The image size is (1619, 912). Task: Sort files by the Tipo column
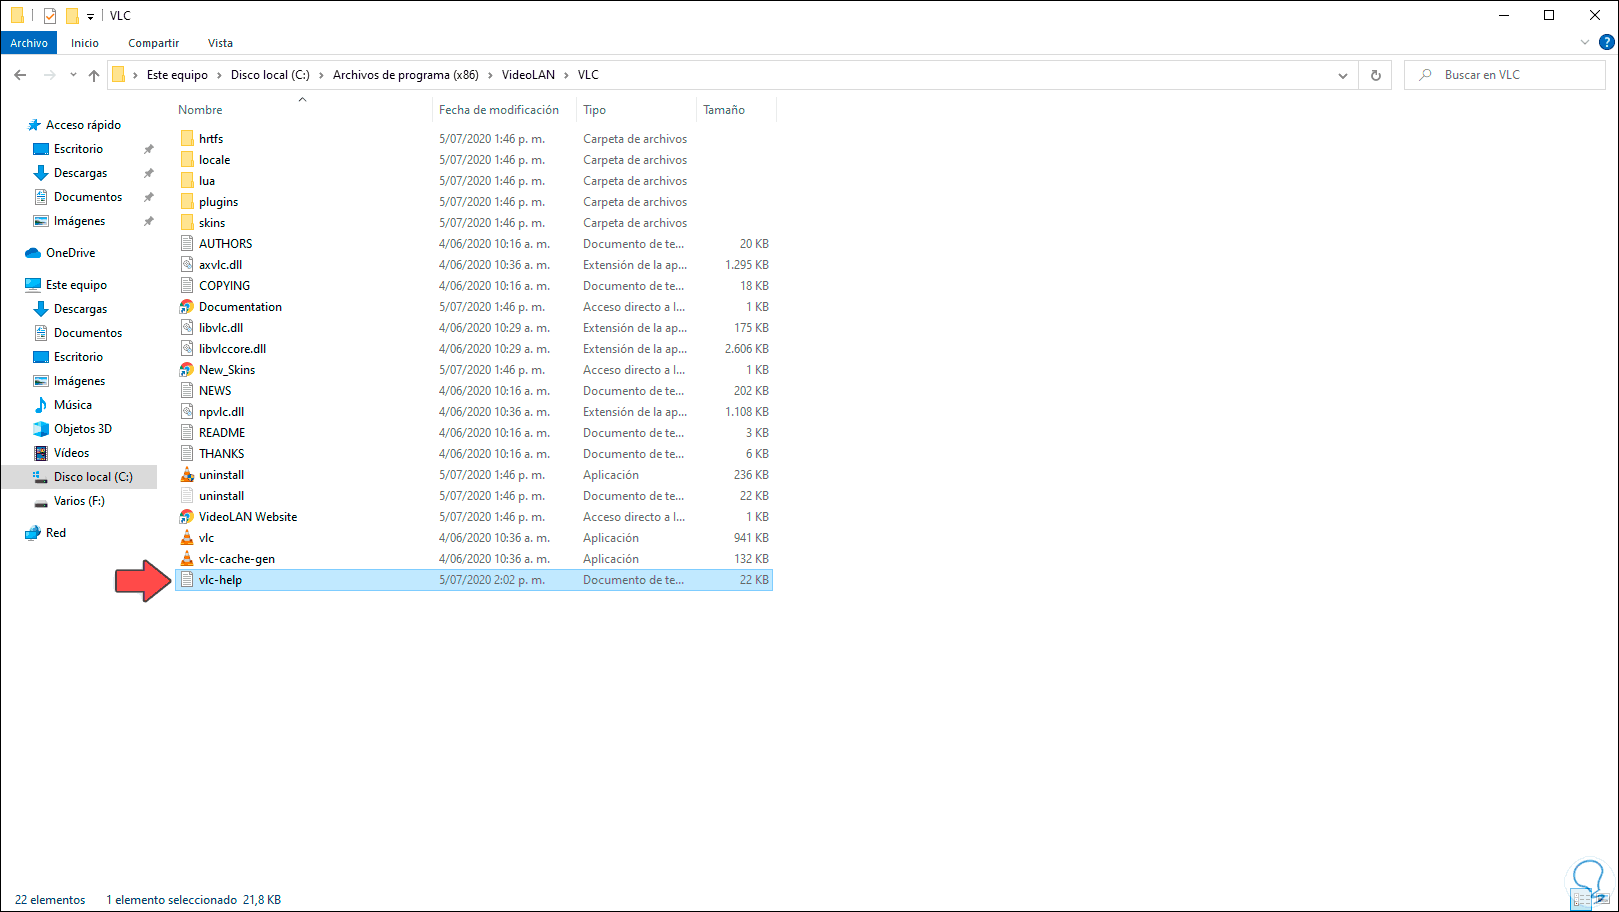click(x=595, y=110)
